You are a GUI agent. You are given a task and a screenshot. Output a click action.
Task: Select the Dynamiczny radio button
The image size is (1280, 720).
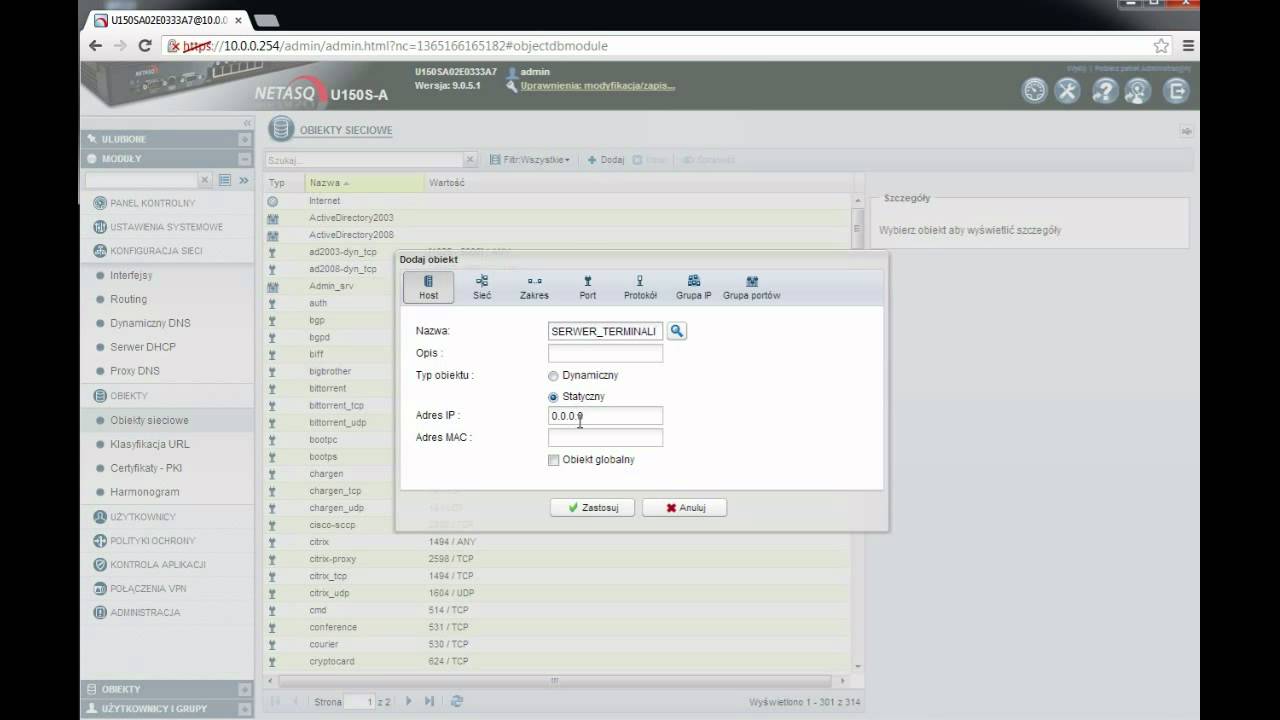pos(553,376)
